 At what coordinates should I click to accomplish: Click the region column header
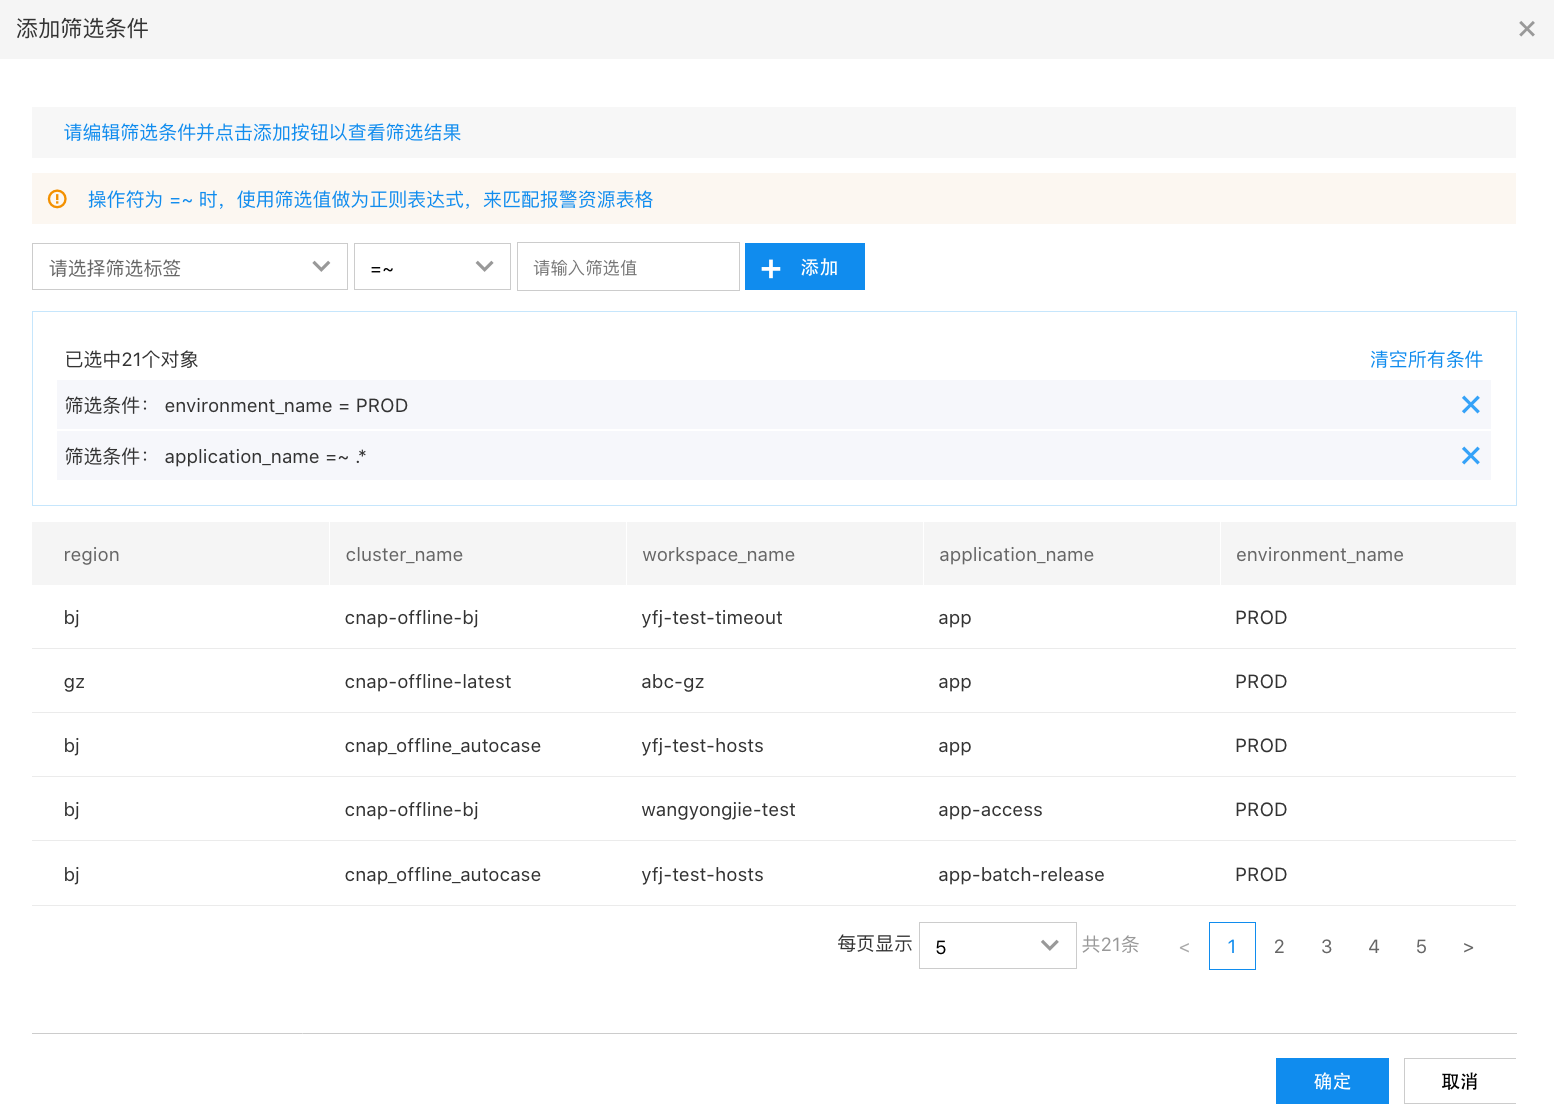(x=180, y=554)
